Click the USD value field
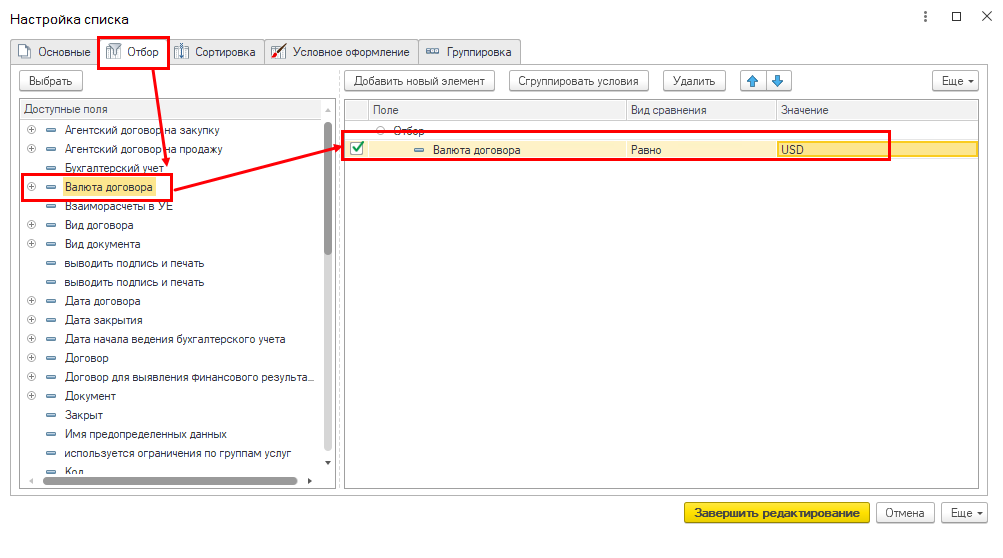1003x558 pixels. tap(877, 150)
